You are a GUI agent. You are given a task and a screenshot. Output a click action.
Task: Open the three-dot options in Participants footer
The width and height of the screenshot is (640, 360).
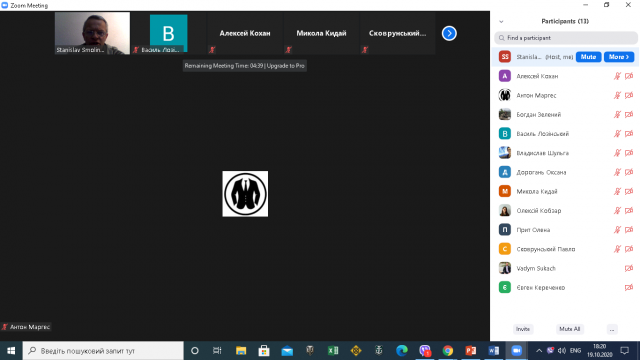click(x=612, y=329)
